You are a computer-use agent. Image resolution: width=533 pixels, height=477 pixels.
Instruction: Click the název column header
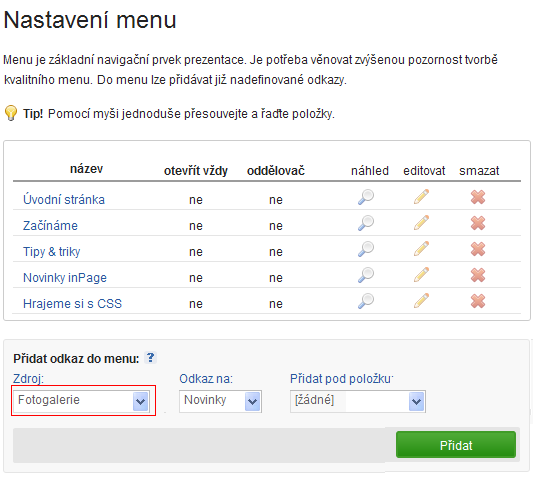pos(86,169)
